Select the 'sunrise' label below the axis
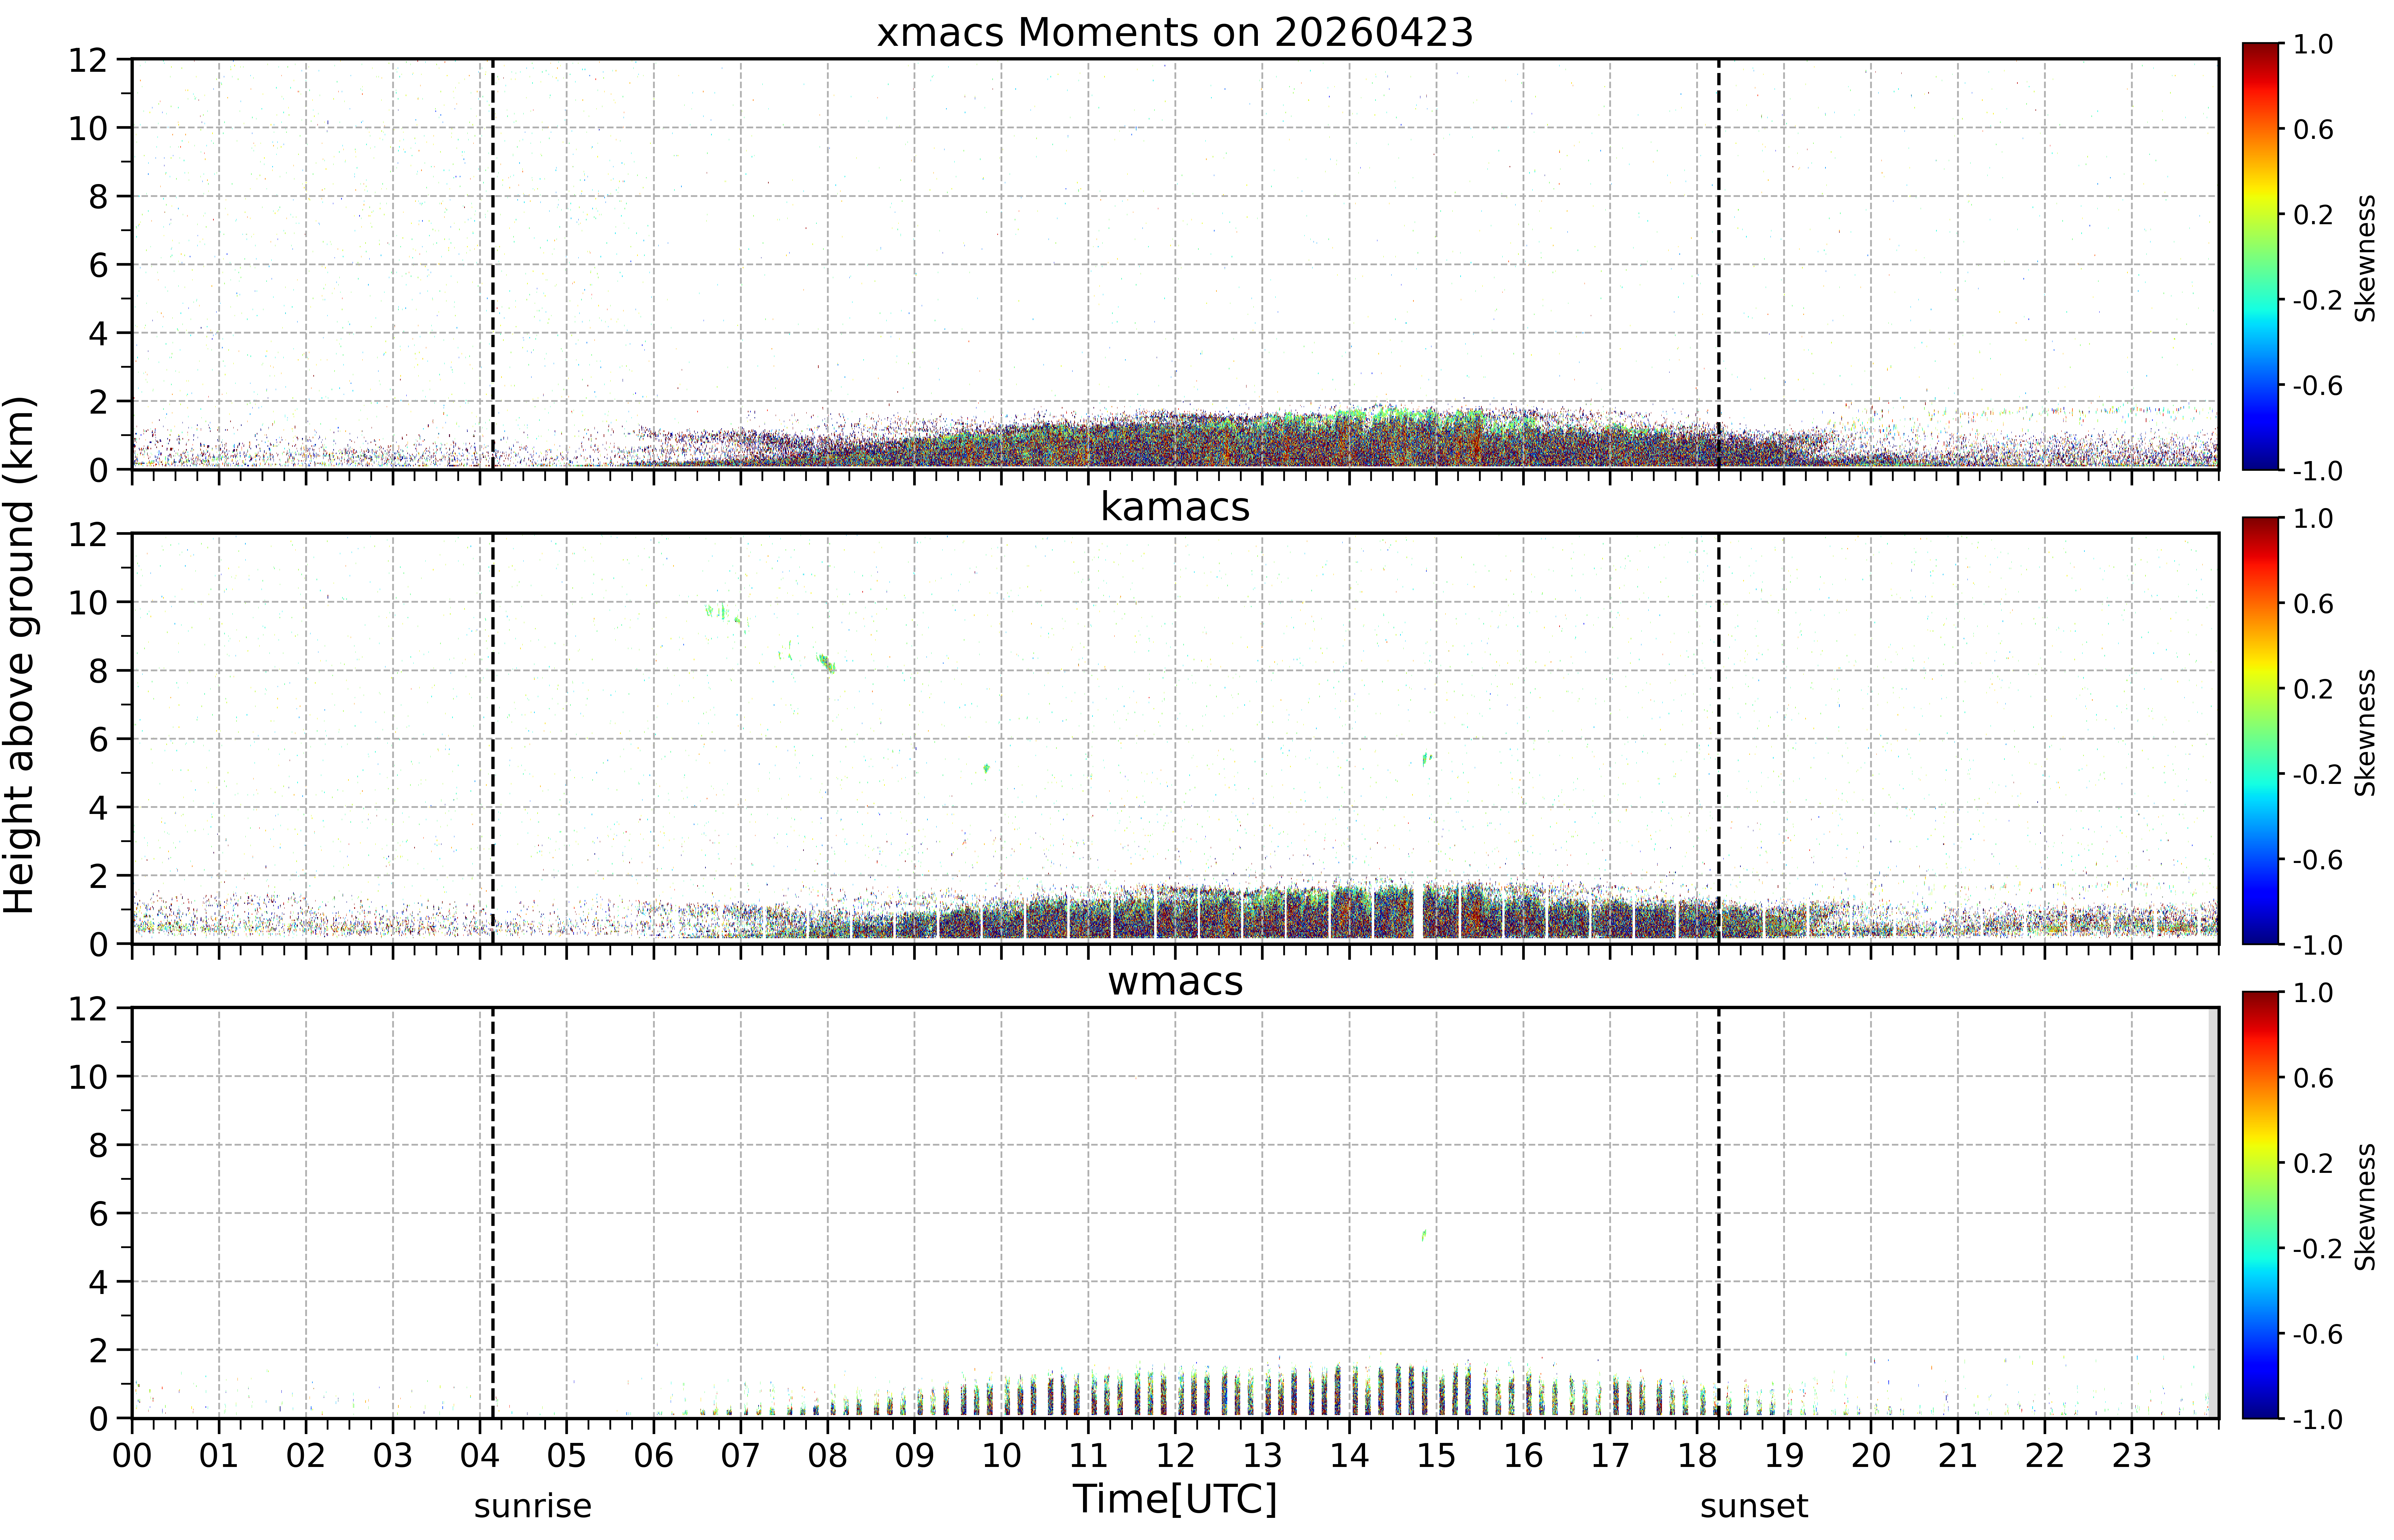2394x1540 pixels. coord(533,1506)
